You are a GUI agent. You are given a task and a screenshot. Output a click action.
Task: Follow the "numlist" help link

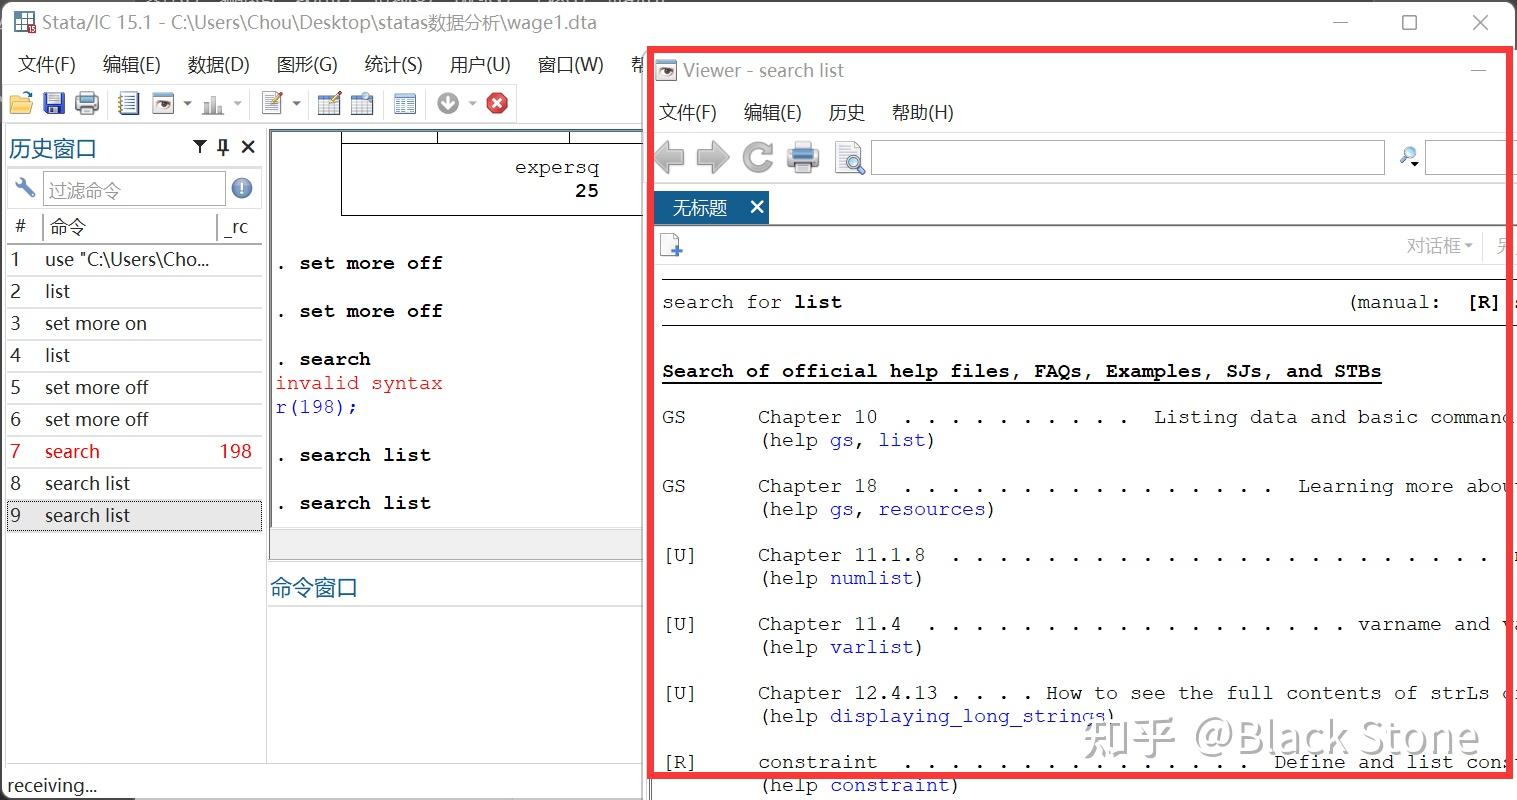click(x=871, y=578)
